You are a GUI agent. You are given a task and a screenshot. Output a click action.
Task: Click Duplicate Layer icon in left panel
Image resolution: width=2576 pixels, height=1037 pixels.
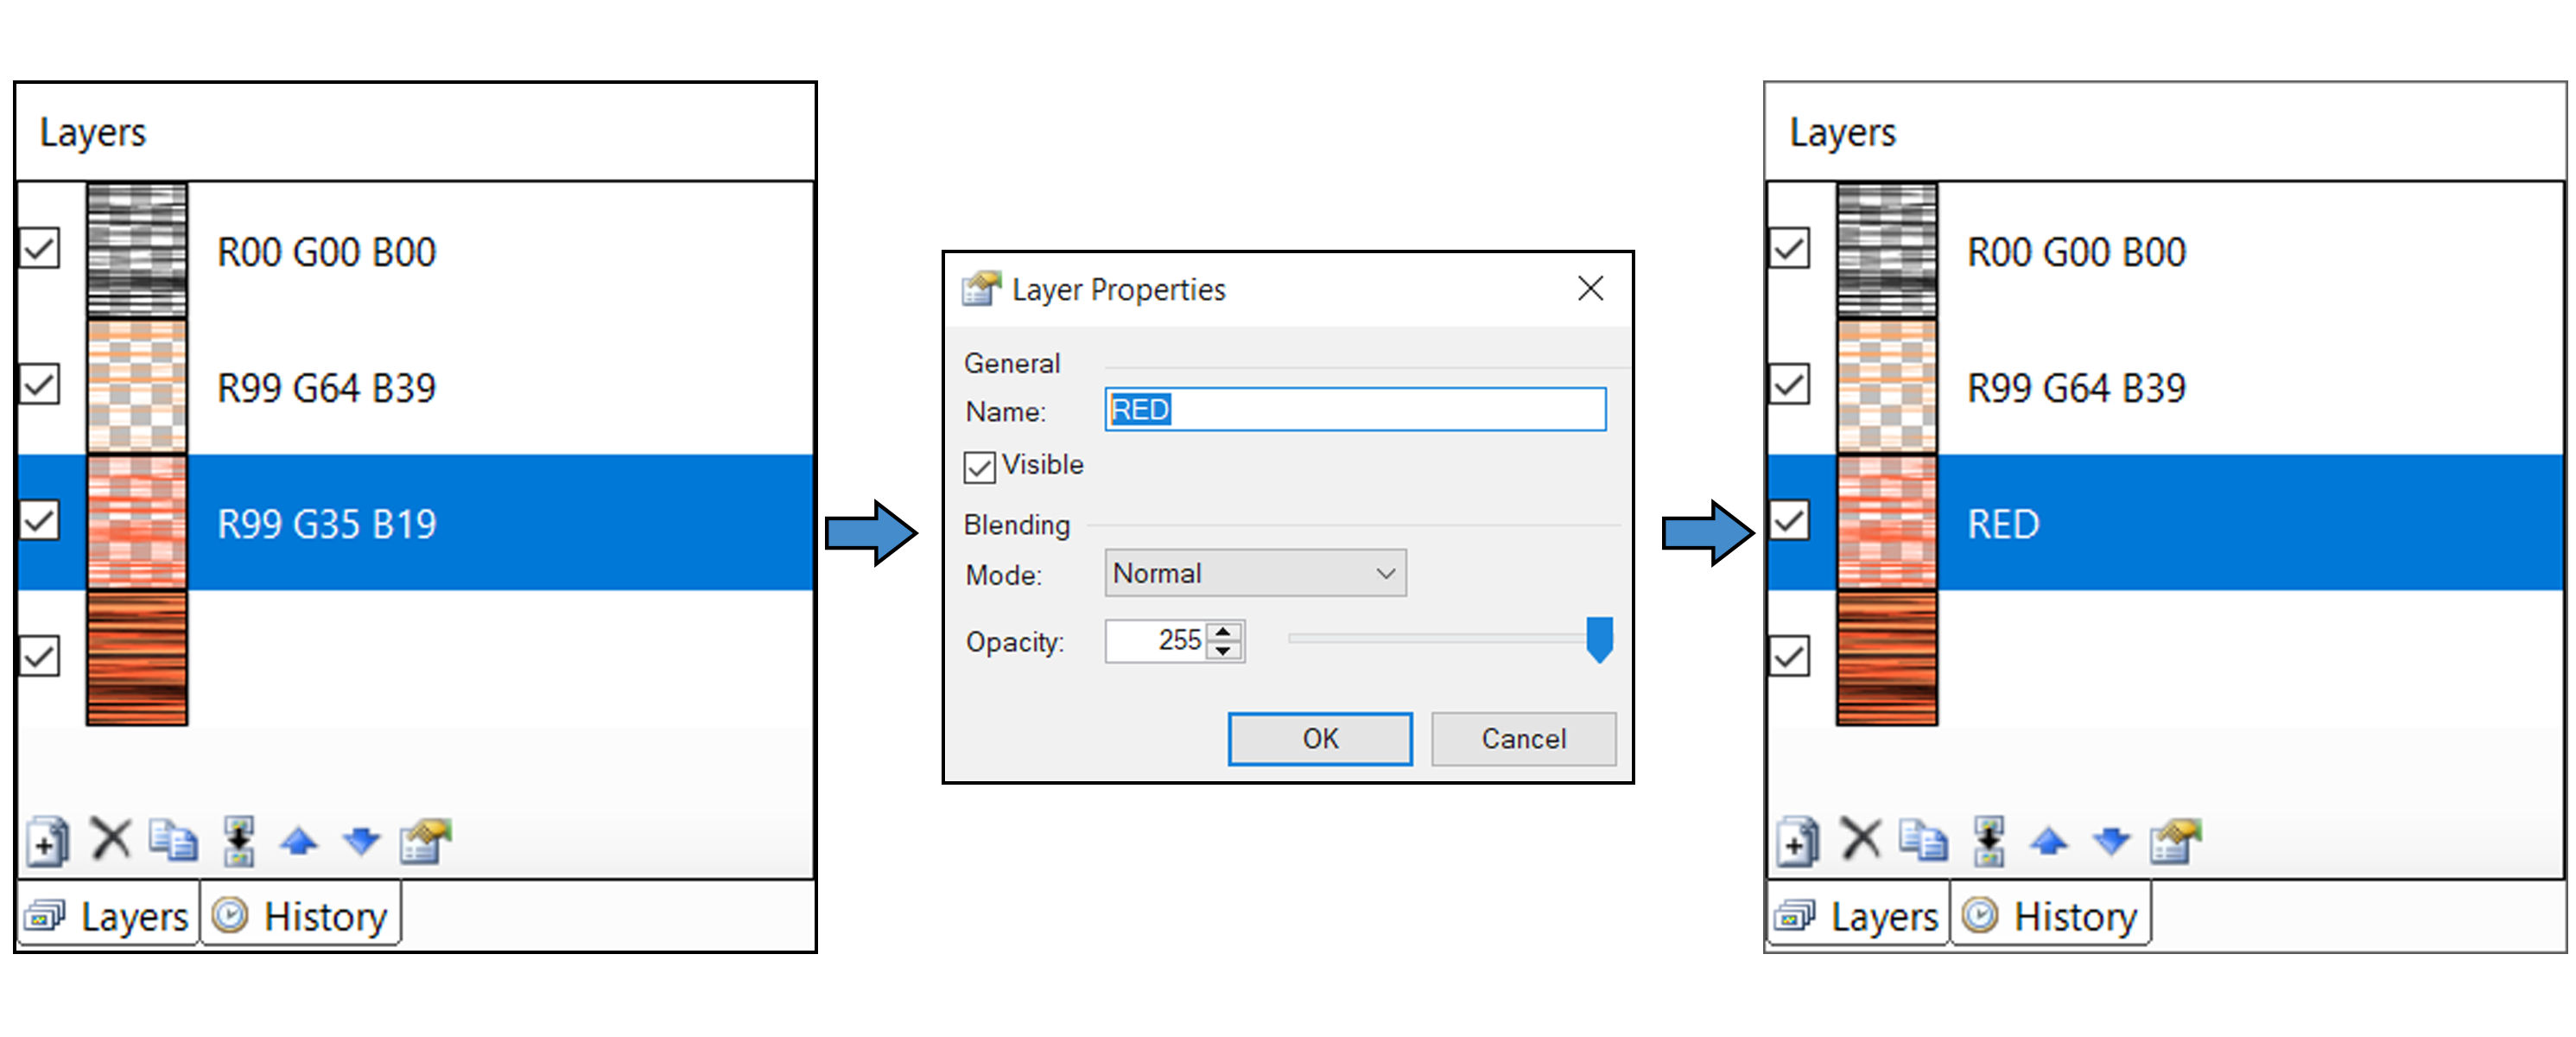coord(173,840)
